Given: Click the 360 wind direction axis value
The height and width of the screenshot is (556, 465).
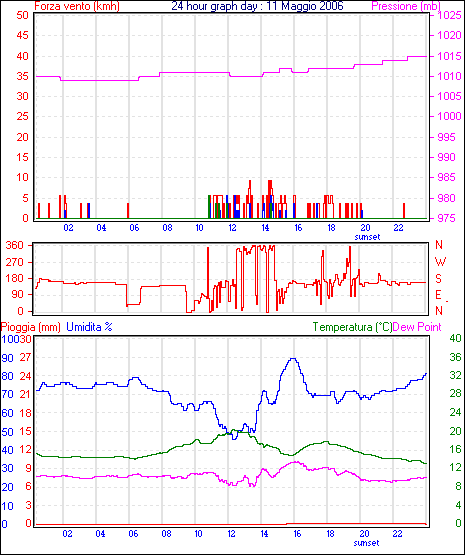Looking at the screenshot, I should point(15,245).
